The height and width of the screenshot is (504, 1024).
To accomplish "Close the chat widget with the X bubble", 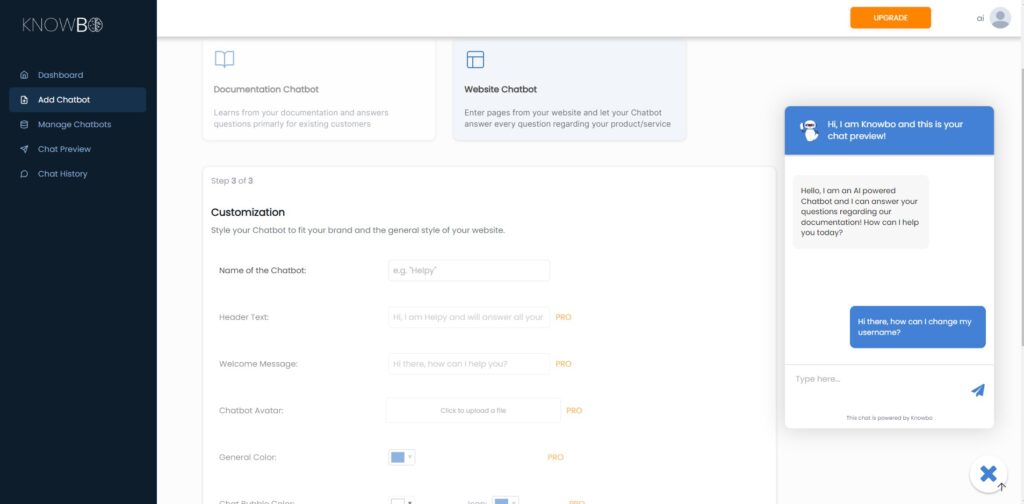I will (989, 474).
